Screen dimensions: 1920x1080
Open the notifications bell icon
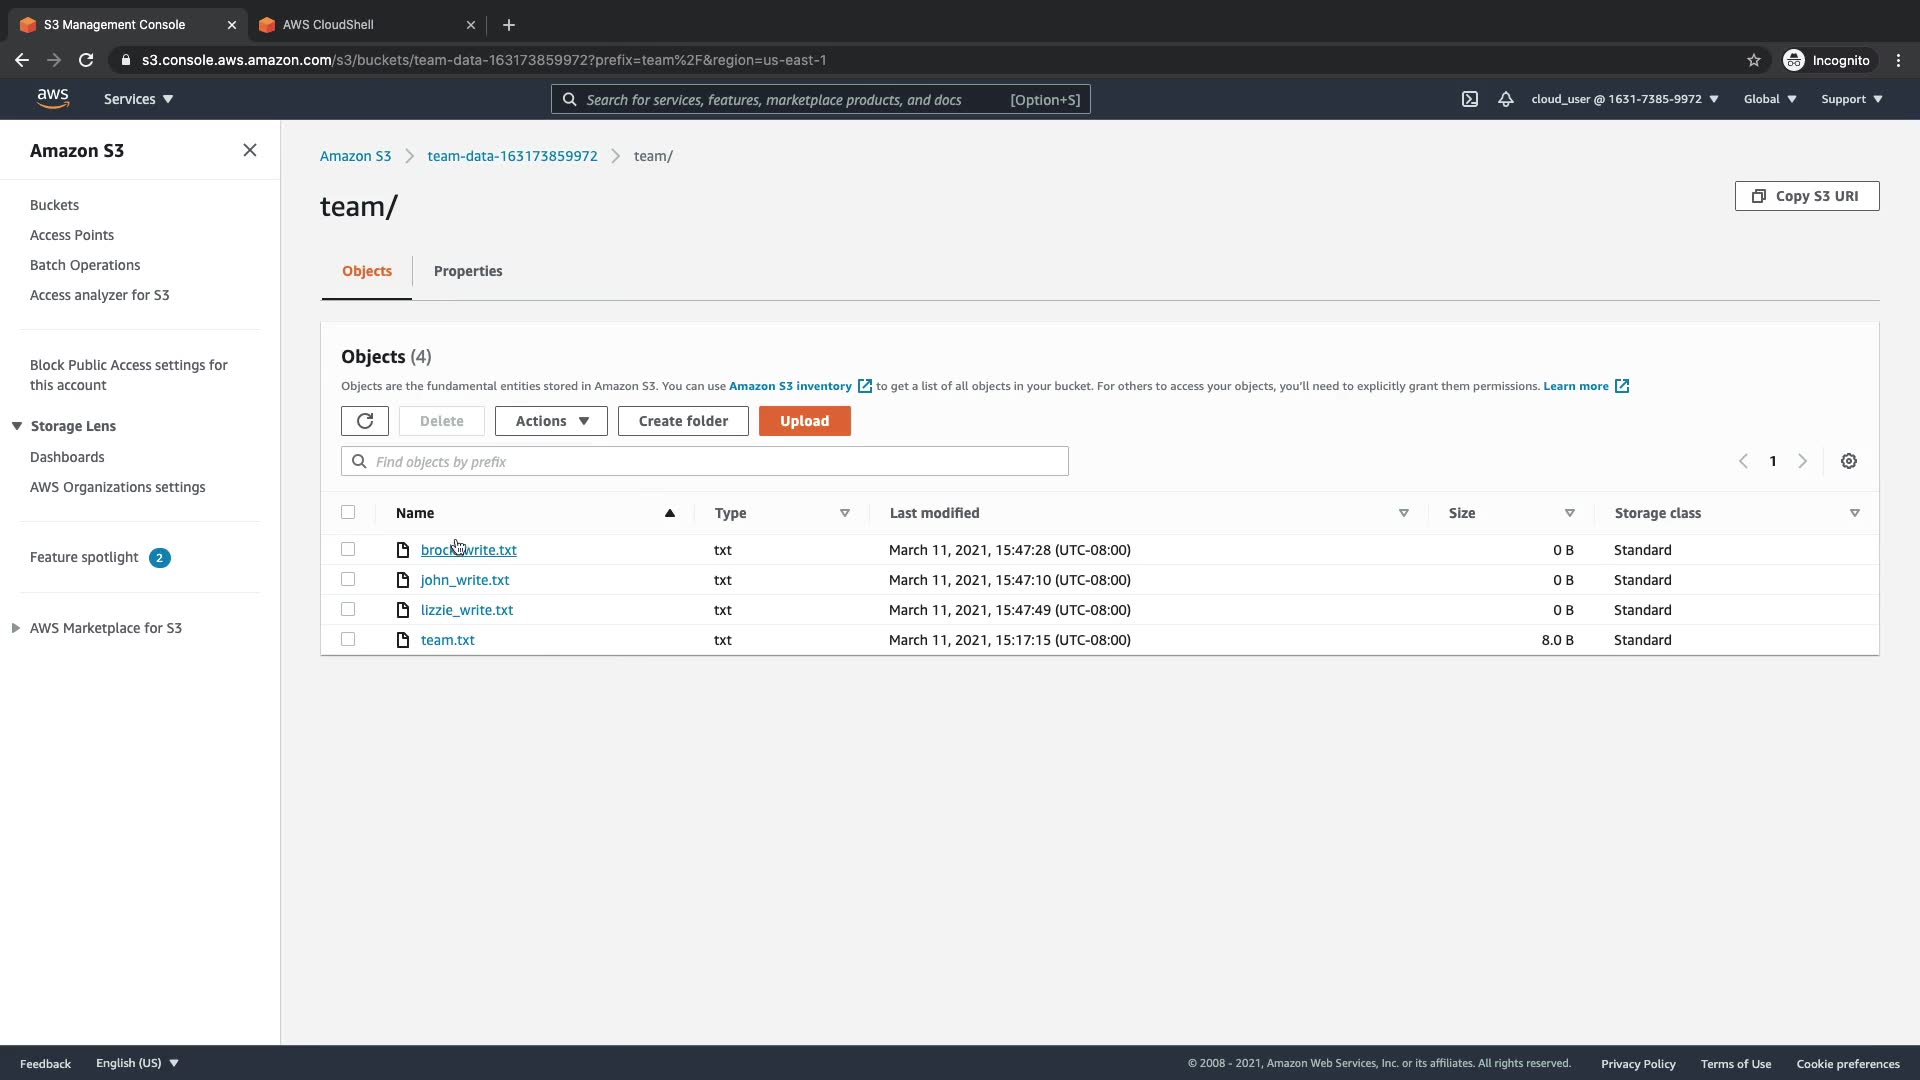[1505, 99]
